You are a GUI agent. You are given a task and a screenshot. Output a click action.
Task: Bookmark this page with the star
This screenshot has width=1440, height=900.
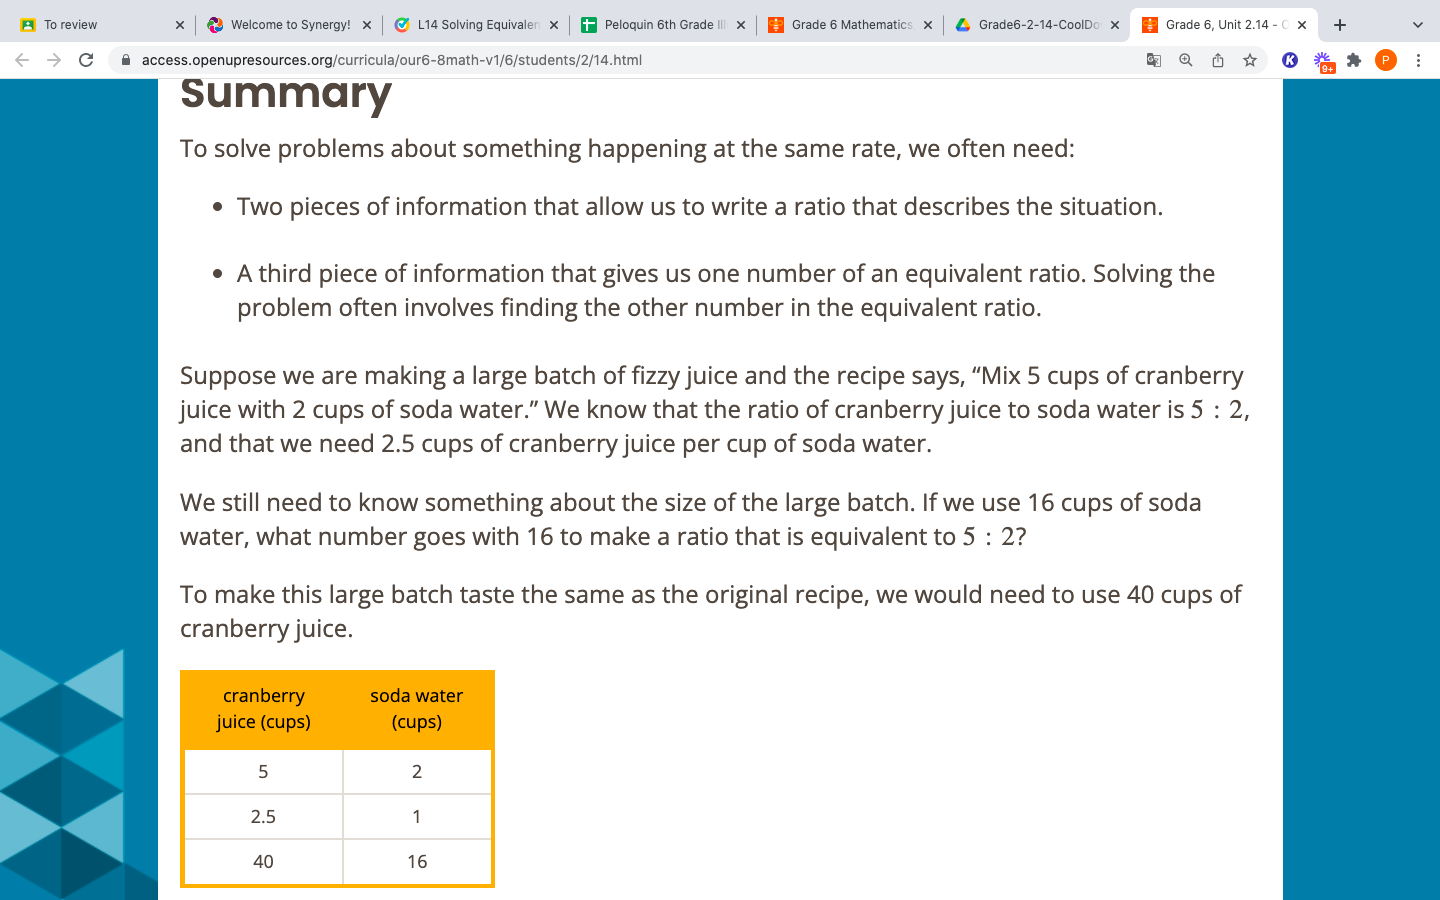point(1250,60)
